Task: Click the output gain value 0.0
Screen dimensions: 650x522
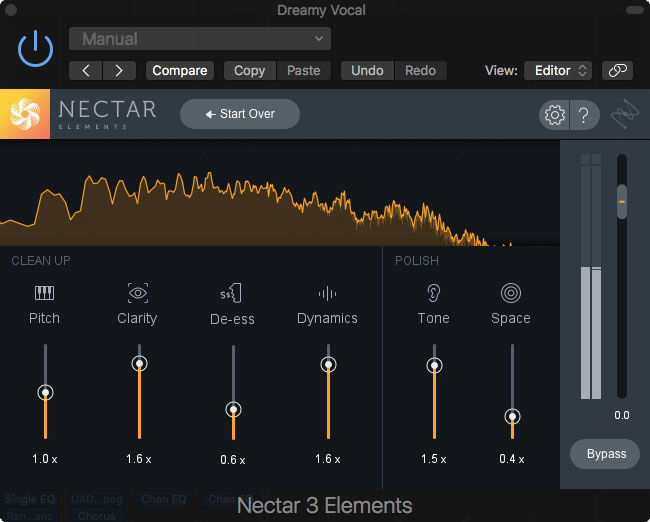Action: click(622, 415)
